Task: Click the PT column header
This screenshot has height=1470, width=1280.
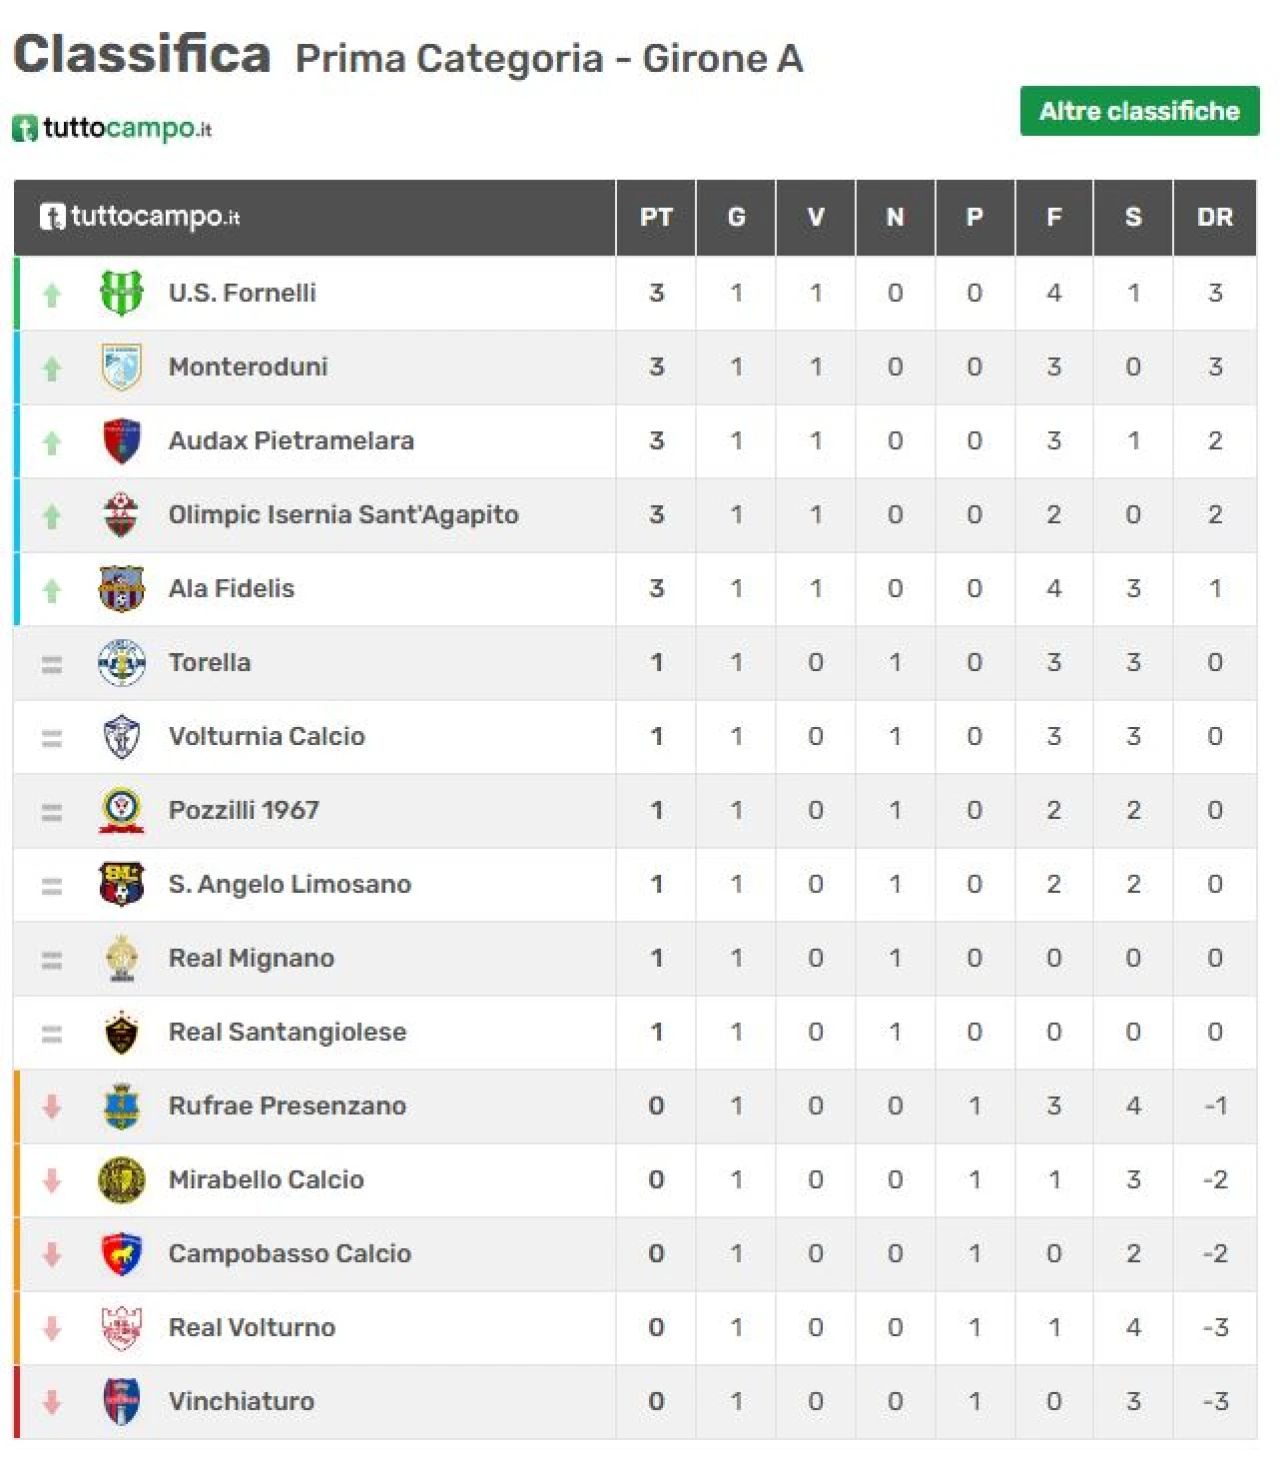Action: tap(656, 217)
